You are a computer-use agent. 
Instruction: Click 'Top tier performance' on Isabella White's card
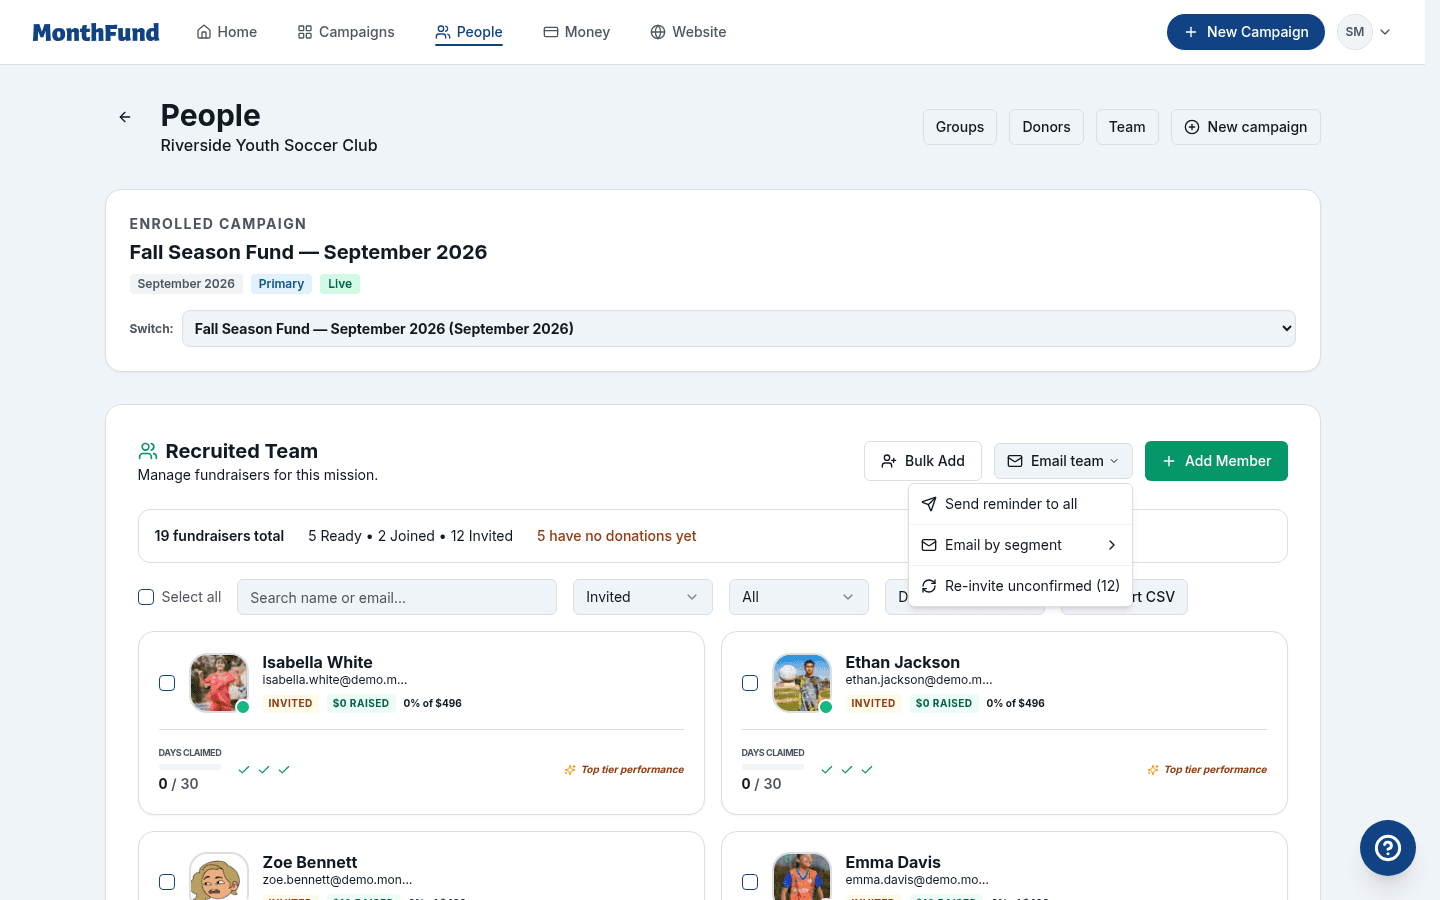click(x=633, y=770)
